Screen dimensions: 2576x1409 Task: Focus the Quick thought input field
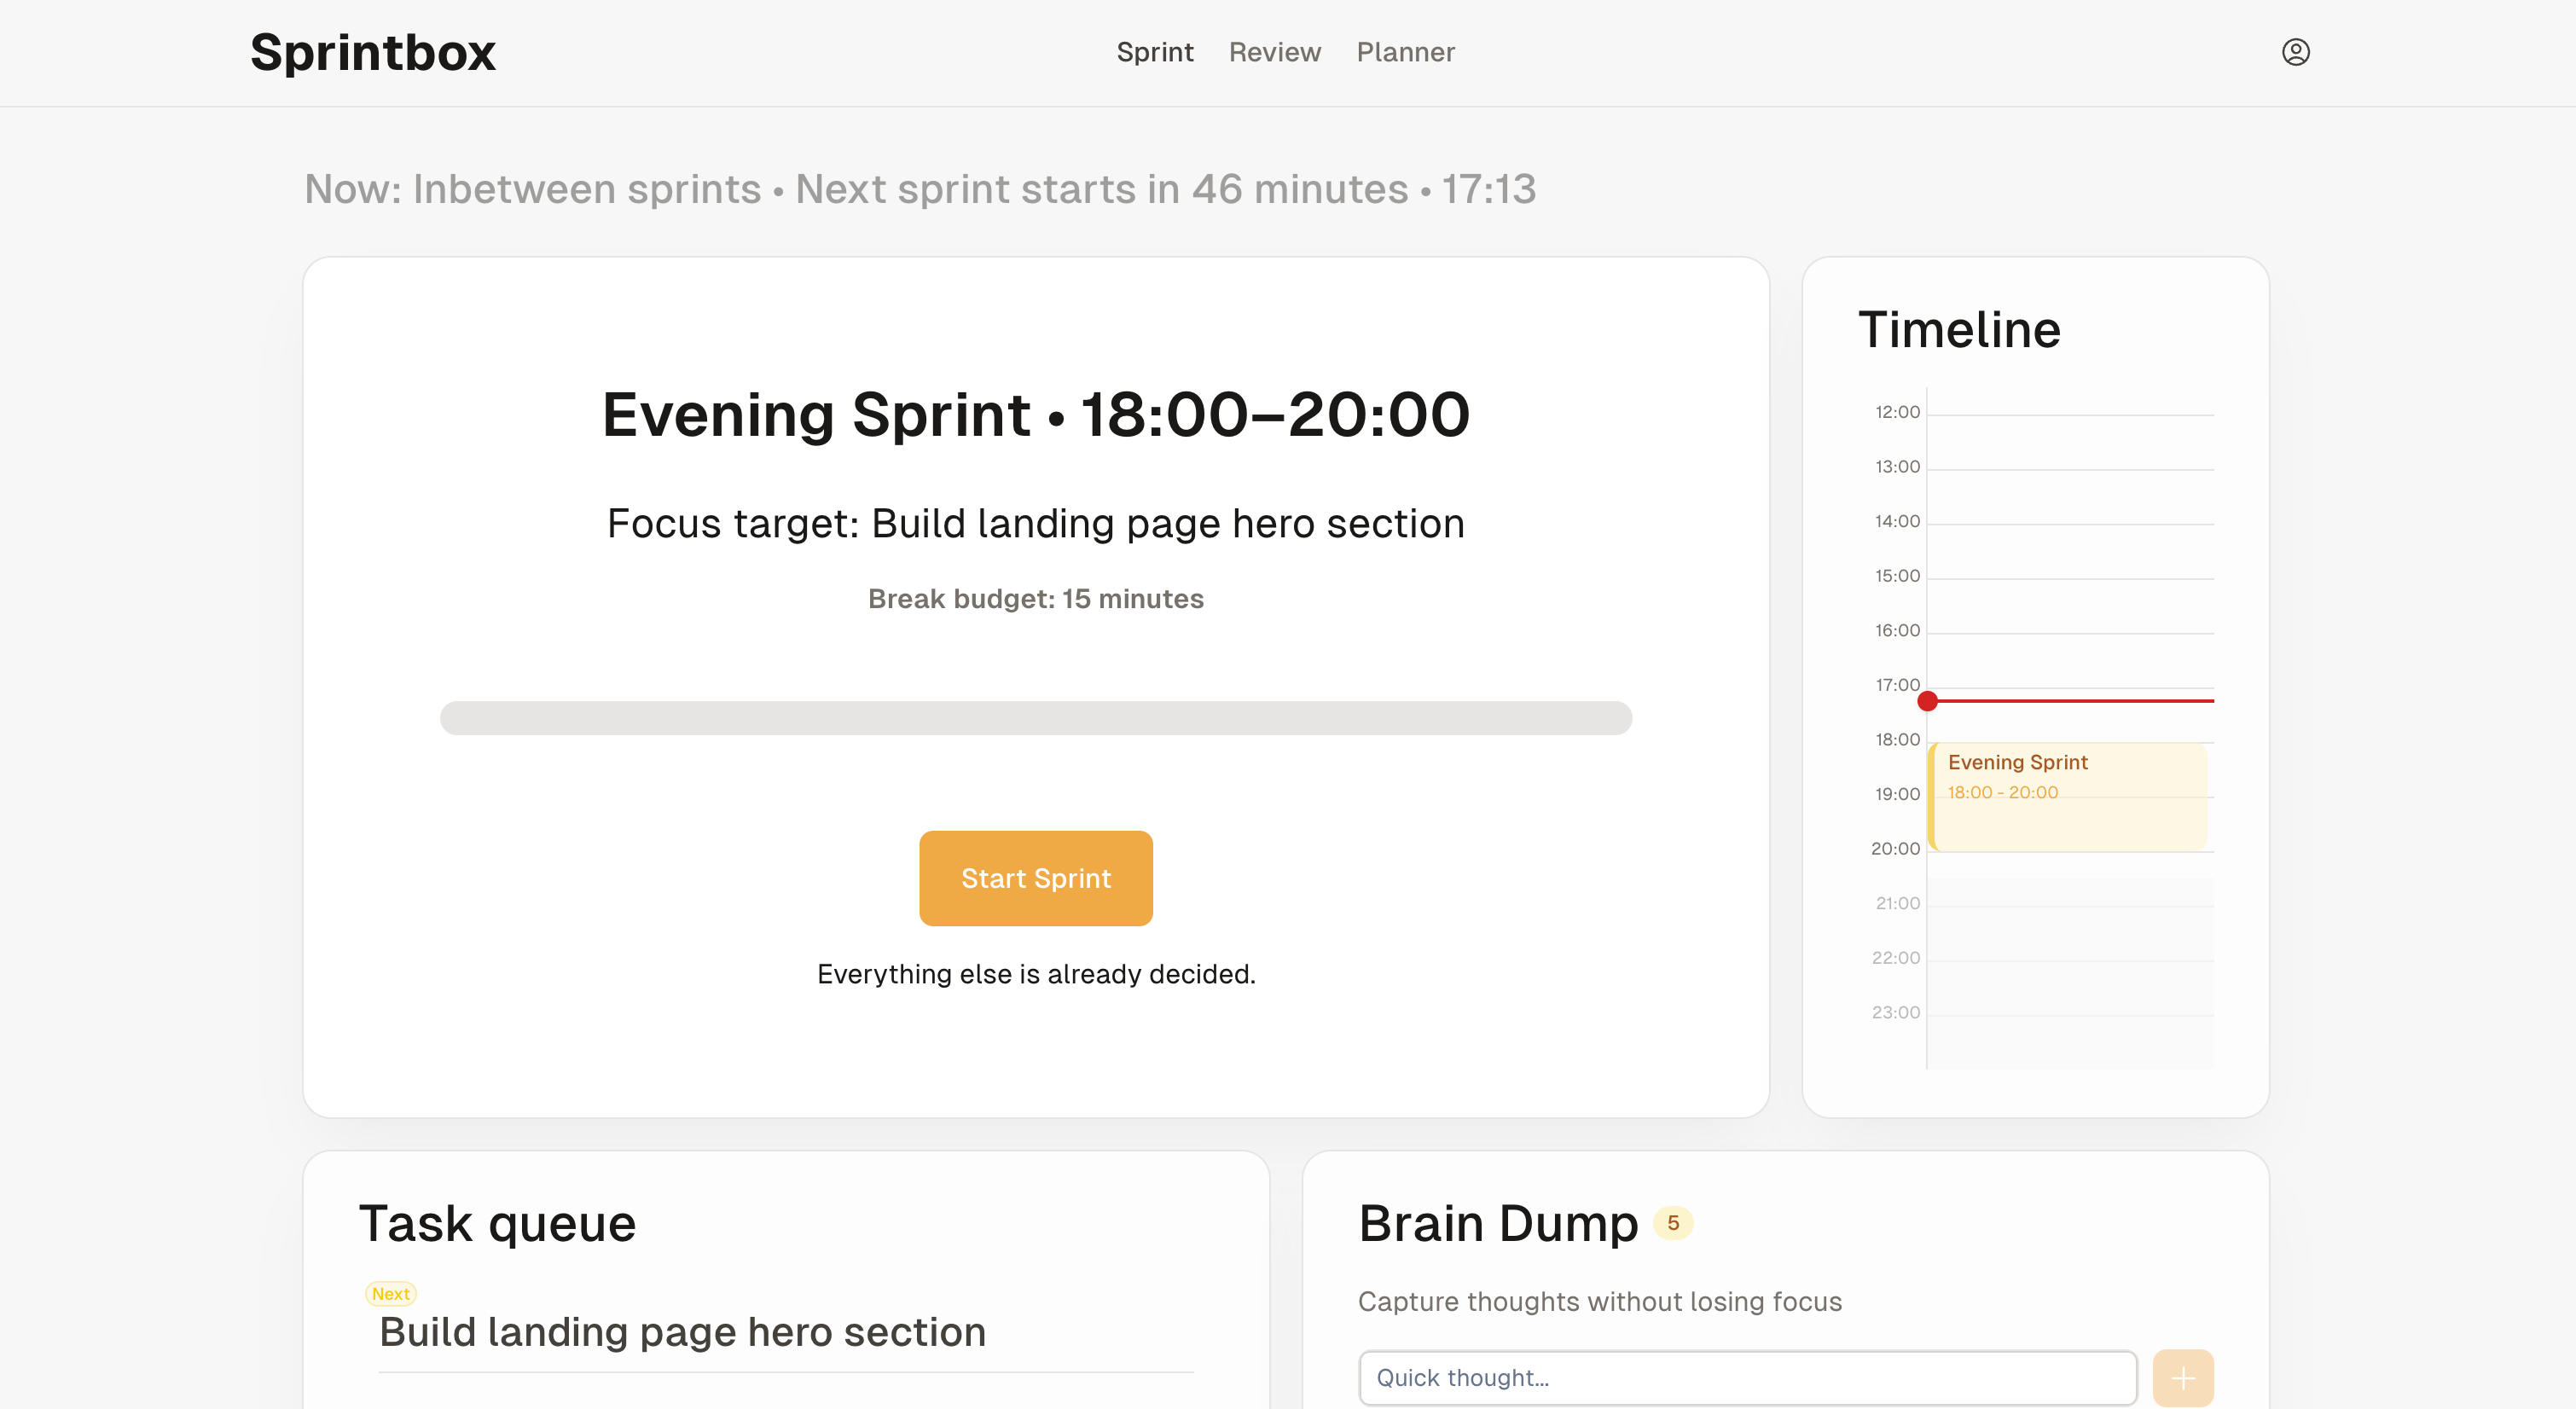click(1746, 1378)
